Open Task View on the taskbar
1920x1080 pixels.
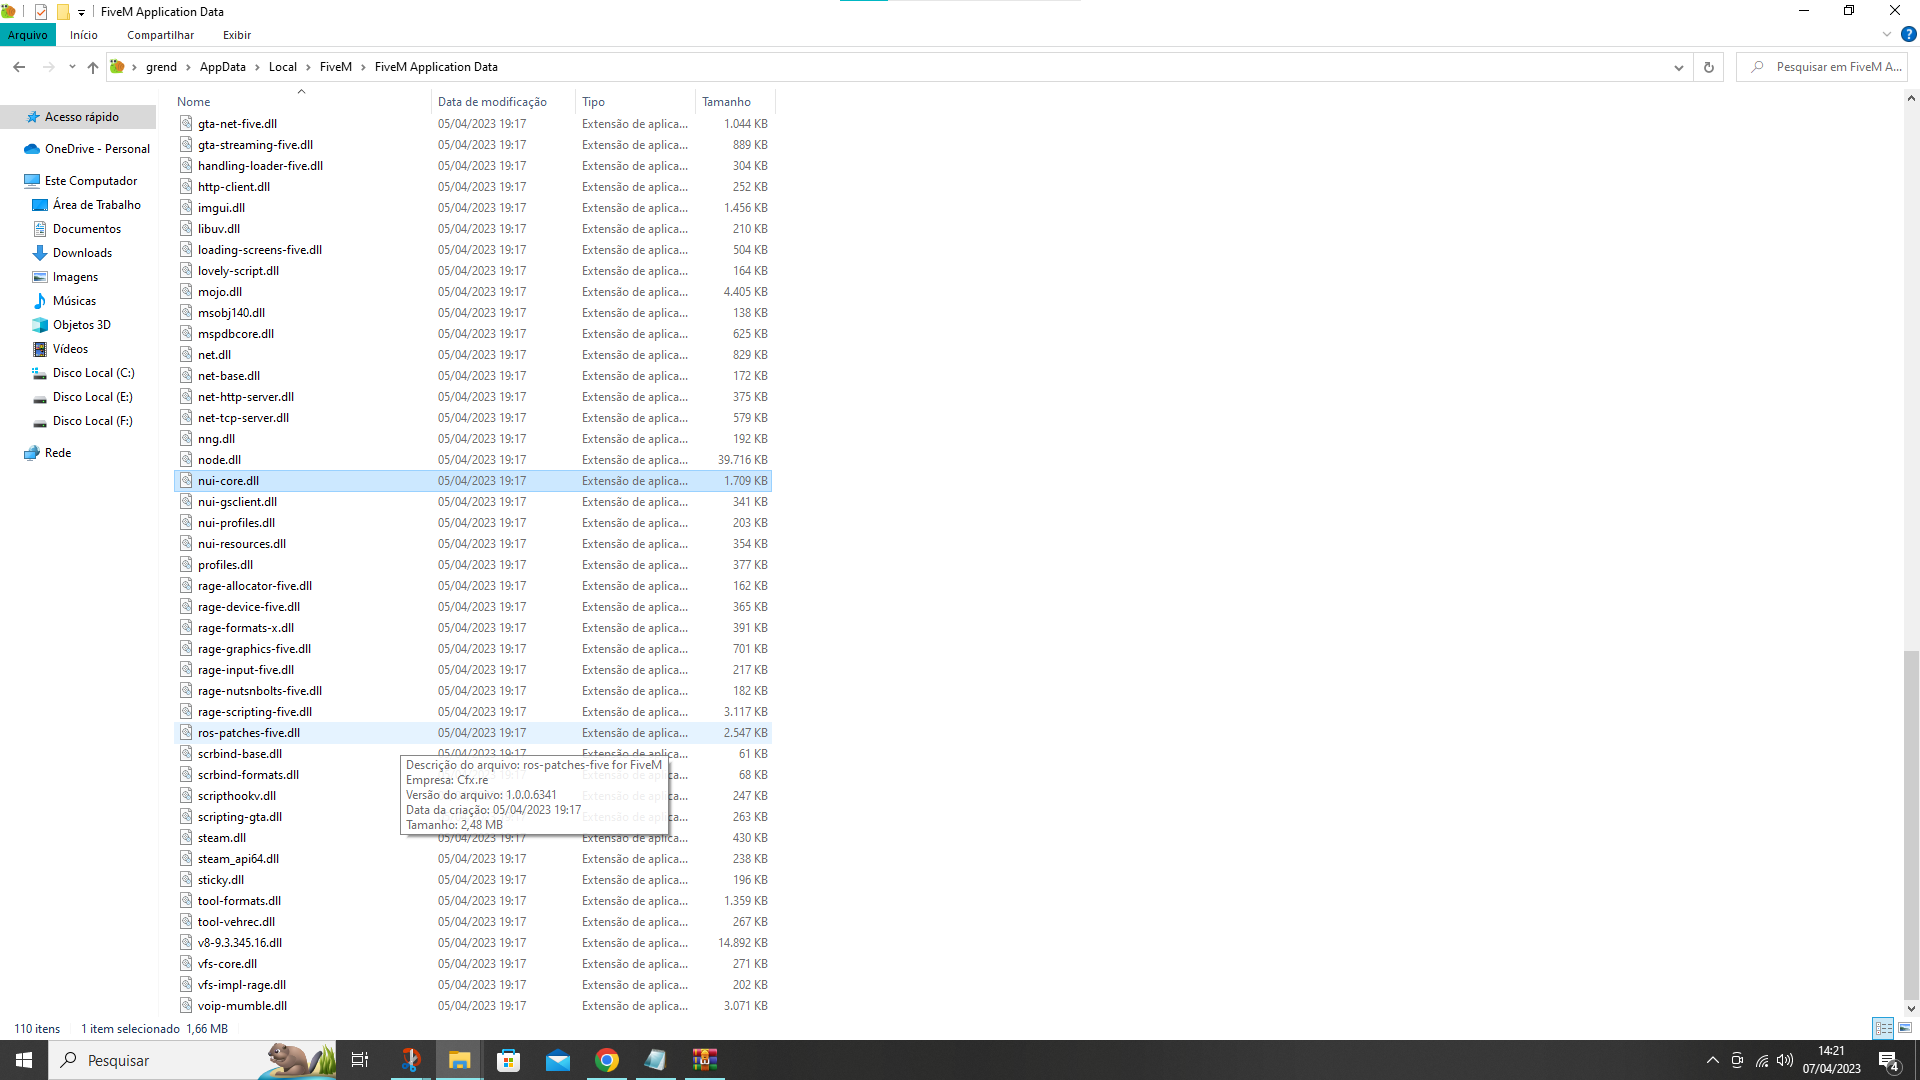click(x=360, y=1060)
